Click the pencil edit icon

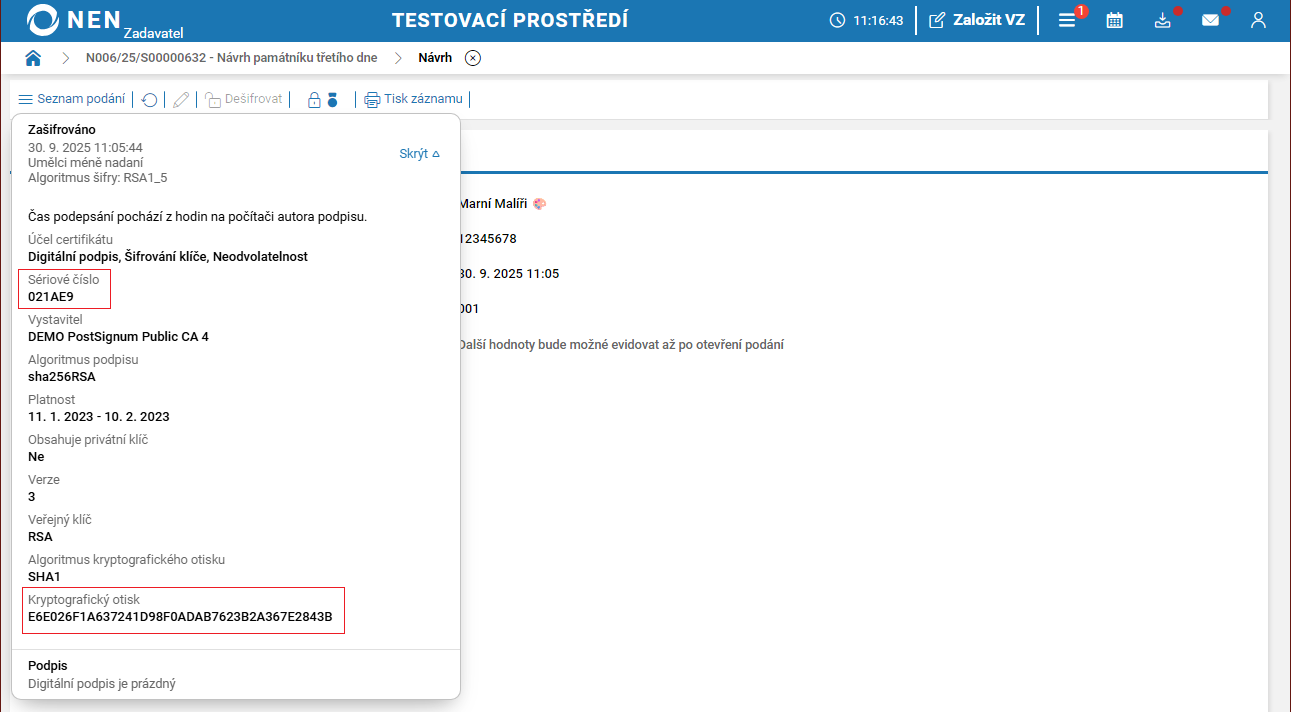181,100
